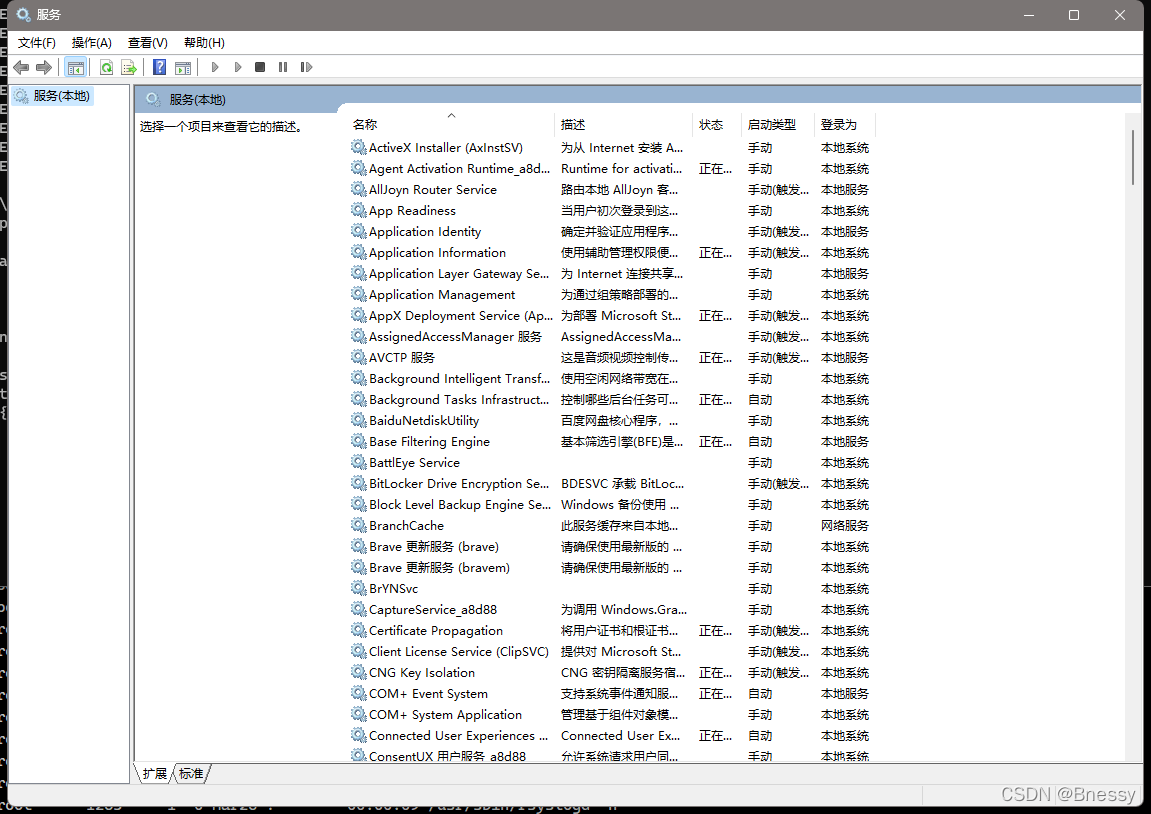Click the second play arrow toolbar icon

tap(238, 68)
